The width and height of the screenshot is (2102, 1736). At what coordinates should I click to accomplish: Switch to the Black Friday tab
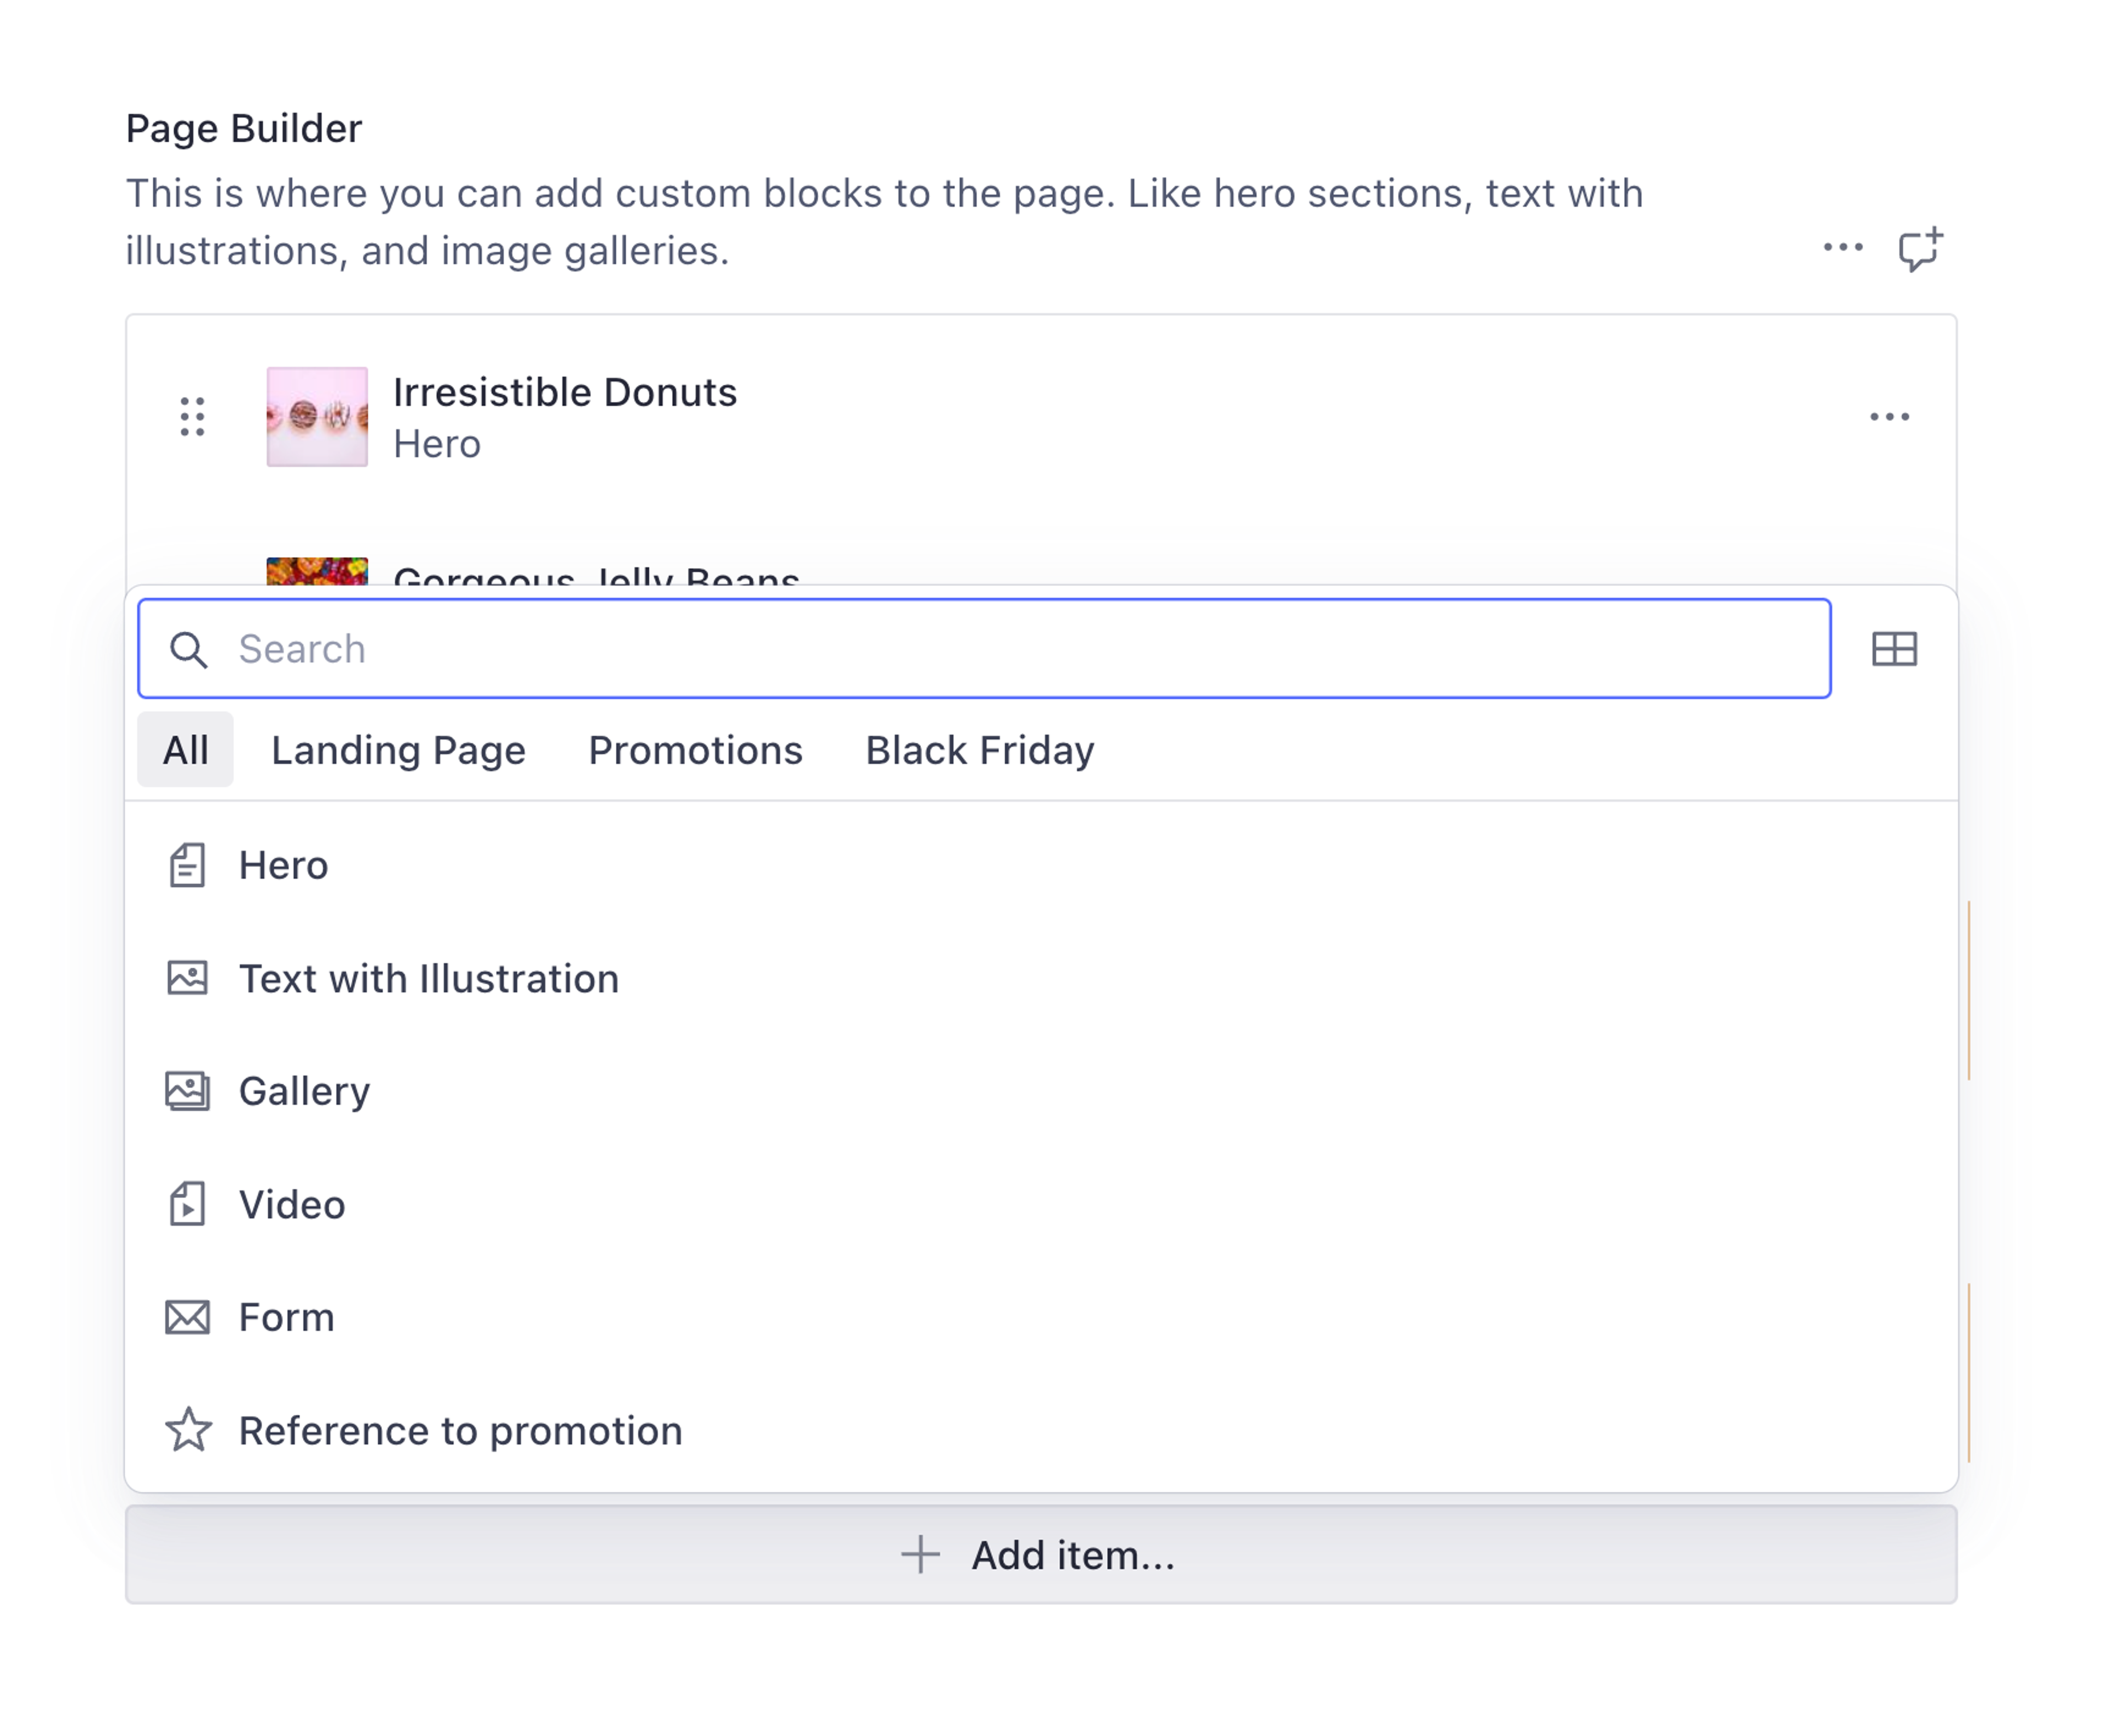[x=979, y=750]
